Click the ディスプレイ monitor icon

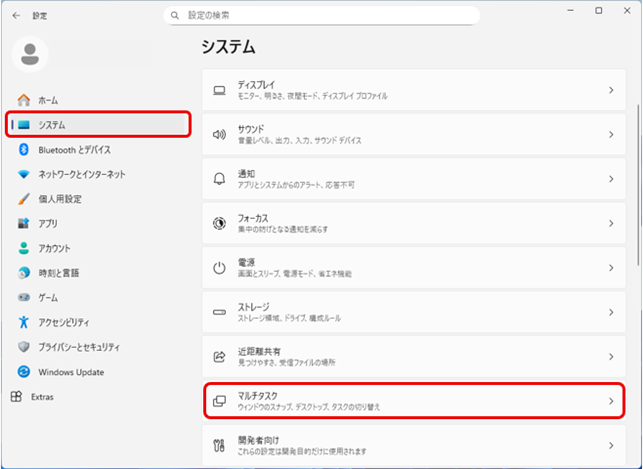[x=219, y=90]
